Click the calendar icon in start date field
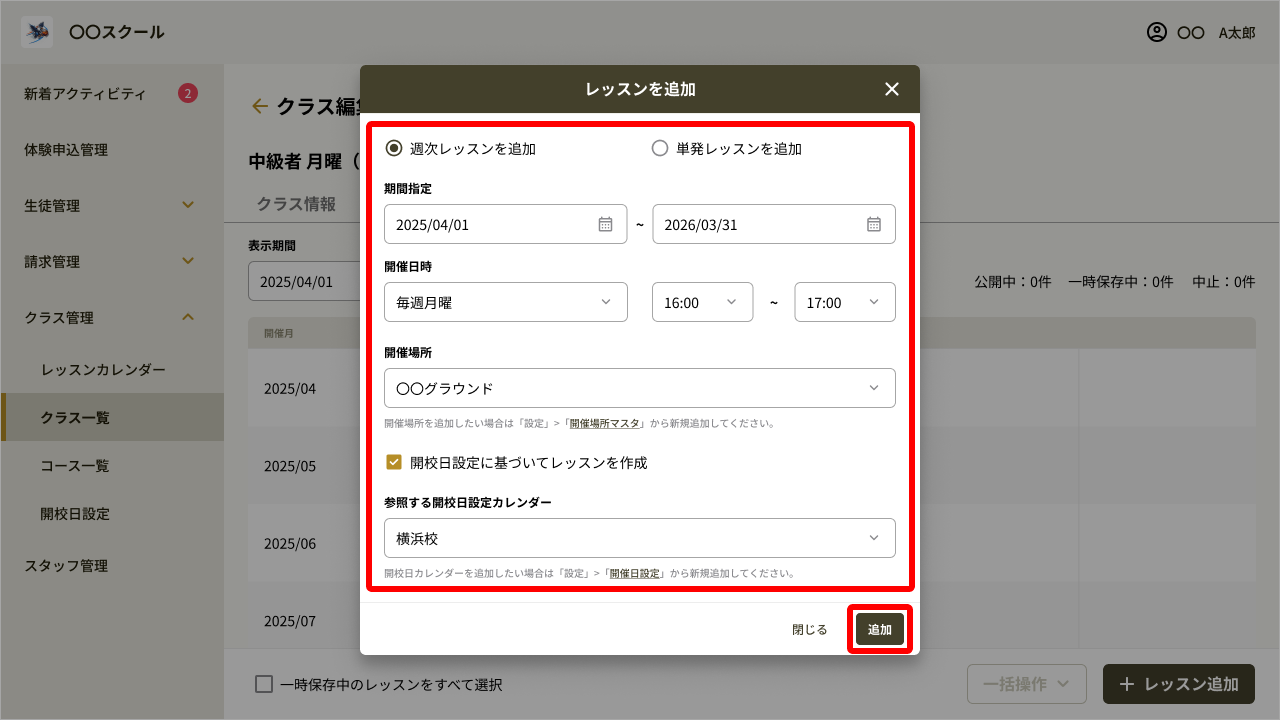The width and height of the screenshot is (1280, 720). [x=605, y=224]
